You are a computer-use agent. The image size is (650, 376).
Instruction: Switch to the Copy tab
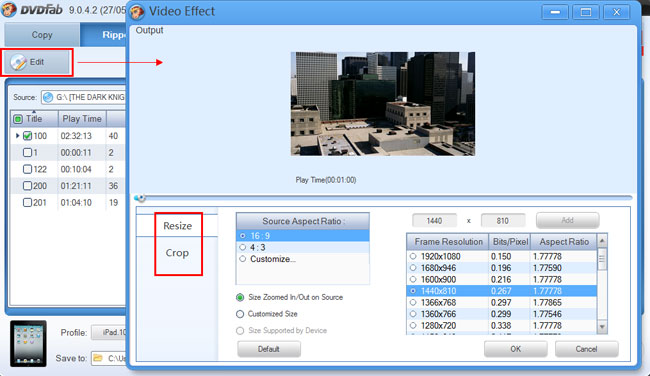[42, 35]
